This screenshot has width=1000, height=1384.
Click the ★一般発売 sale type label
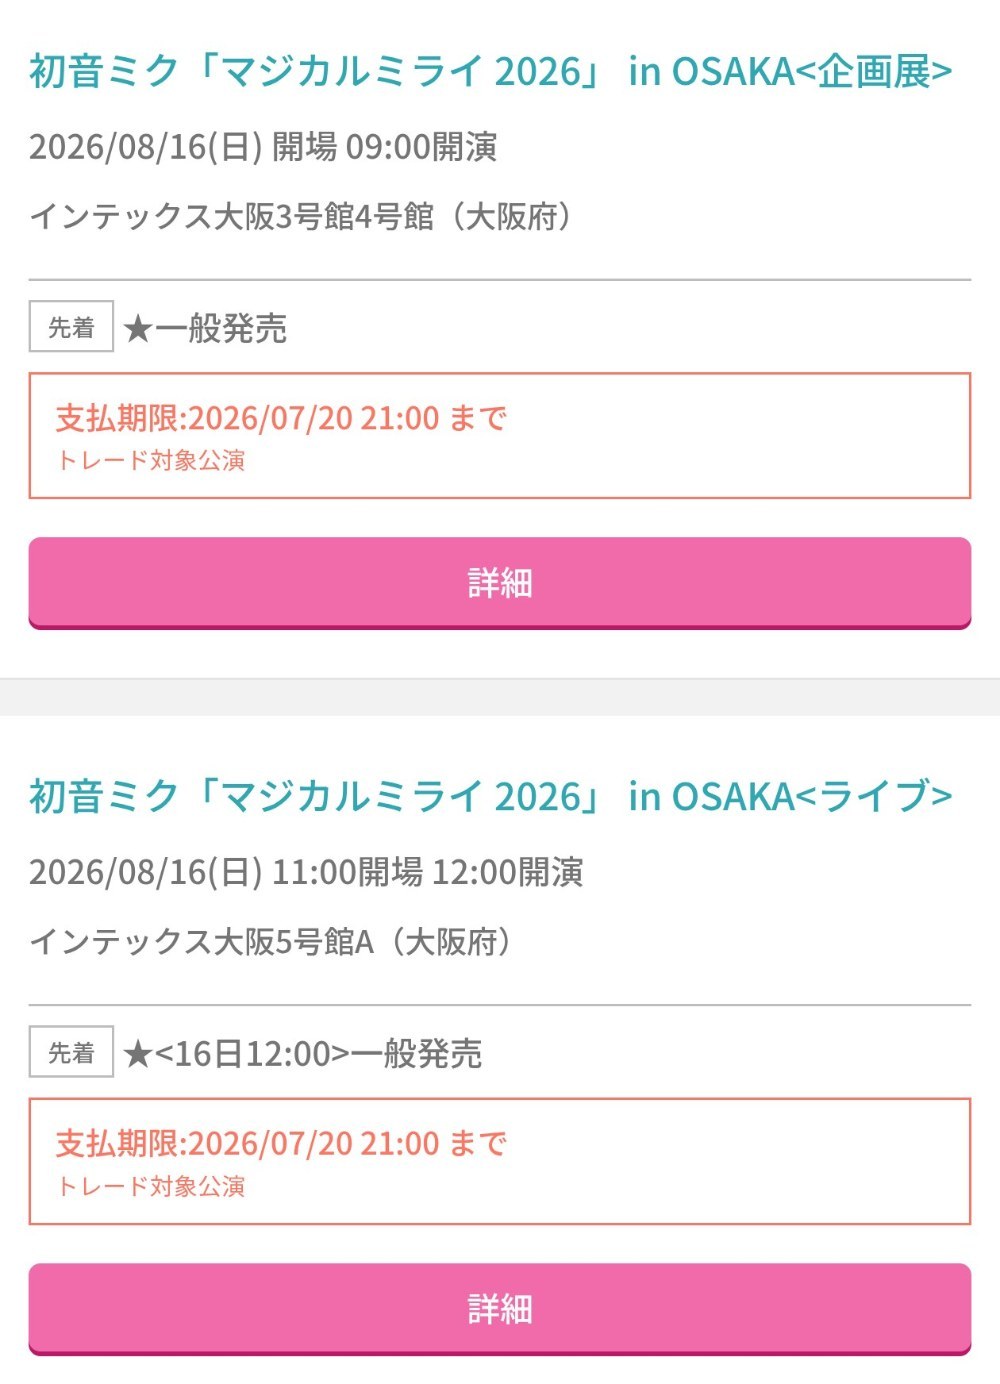[x=205, y=328]
